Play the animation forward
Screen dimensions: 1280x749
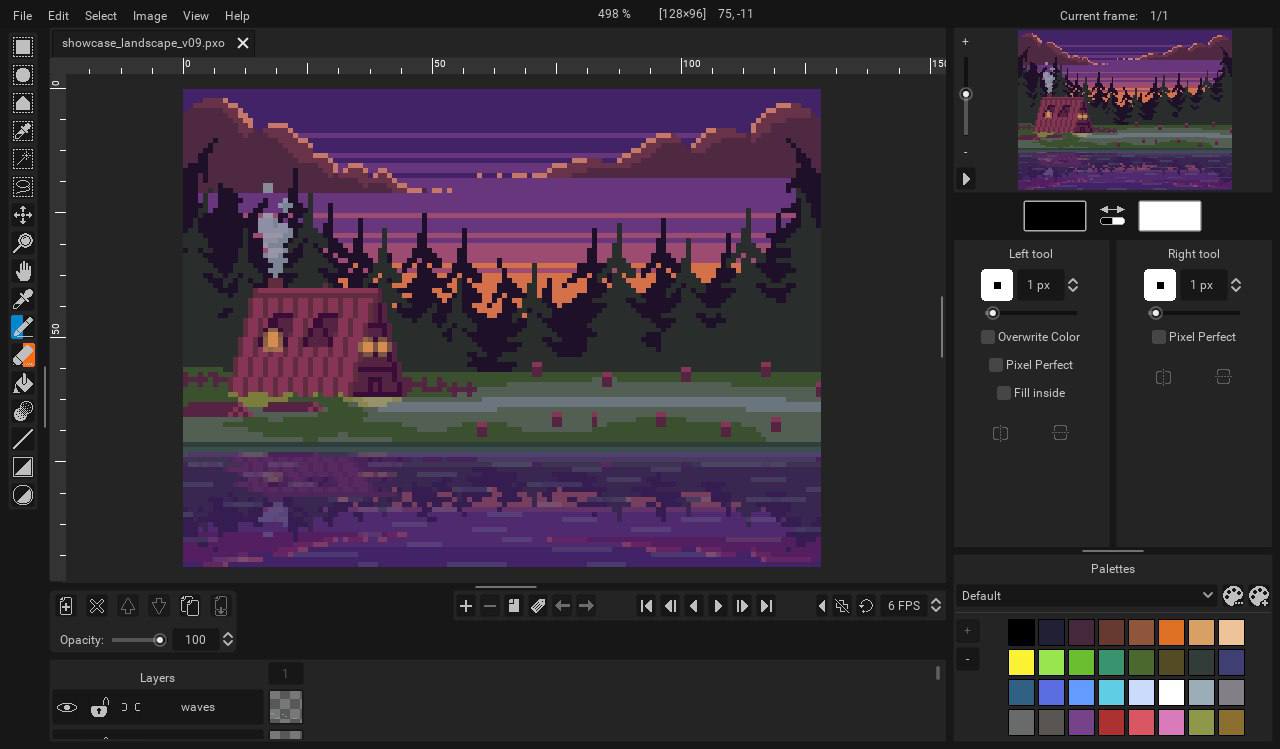718,606
